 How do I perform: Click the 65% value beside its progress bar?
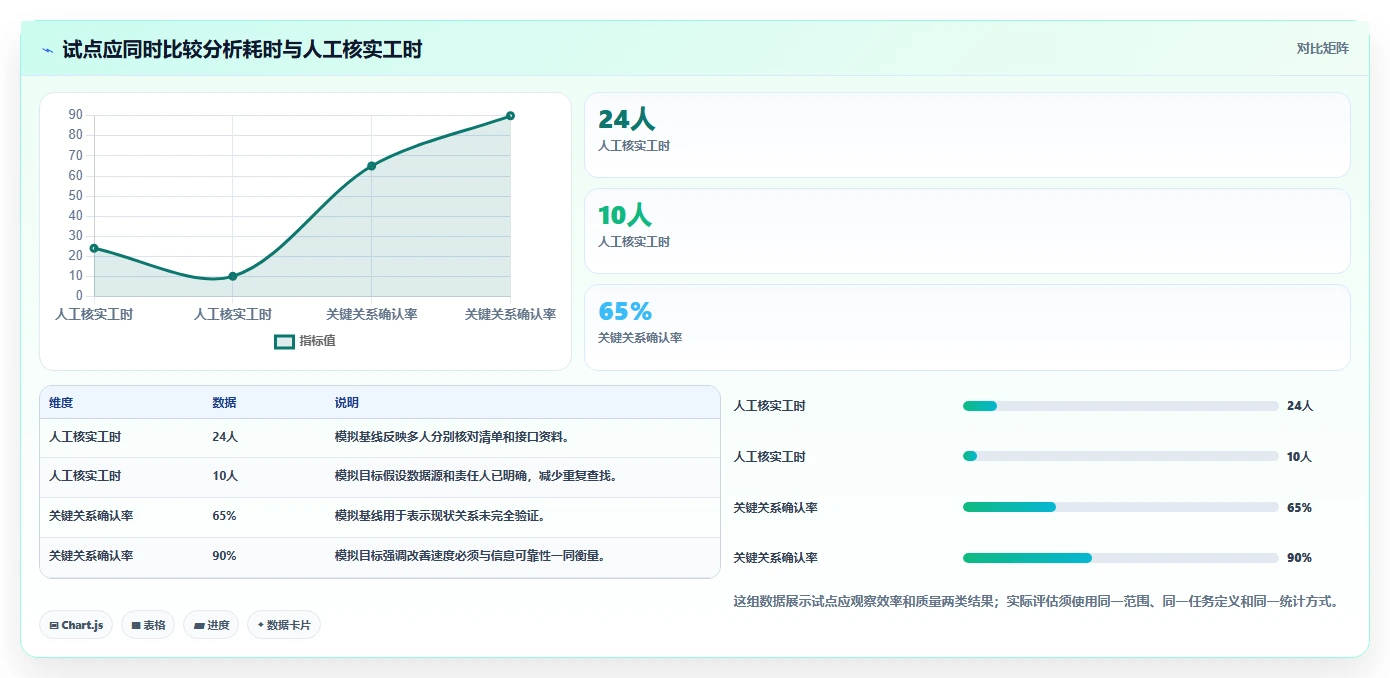click(x=1299, y=508)
